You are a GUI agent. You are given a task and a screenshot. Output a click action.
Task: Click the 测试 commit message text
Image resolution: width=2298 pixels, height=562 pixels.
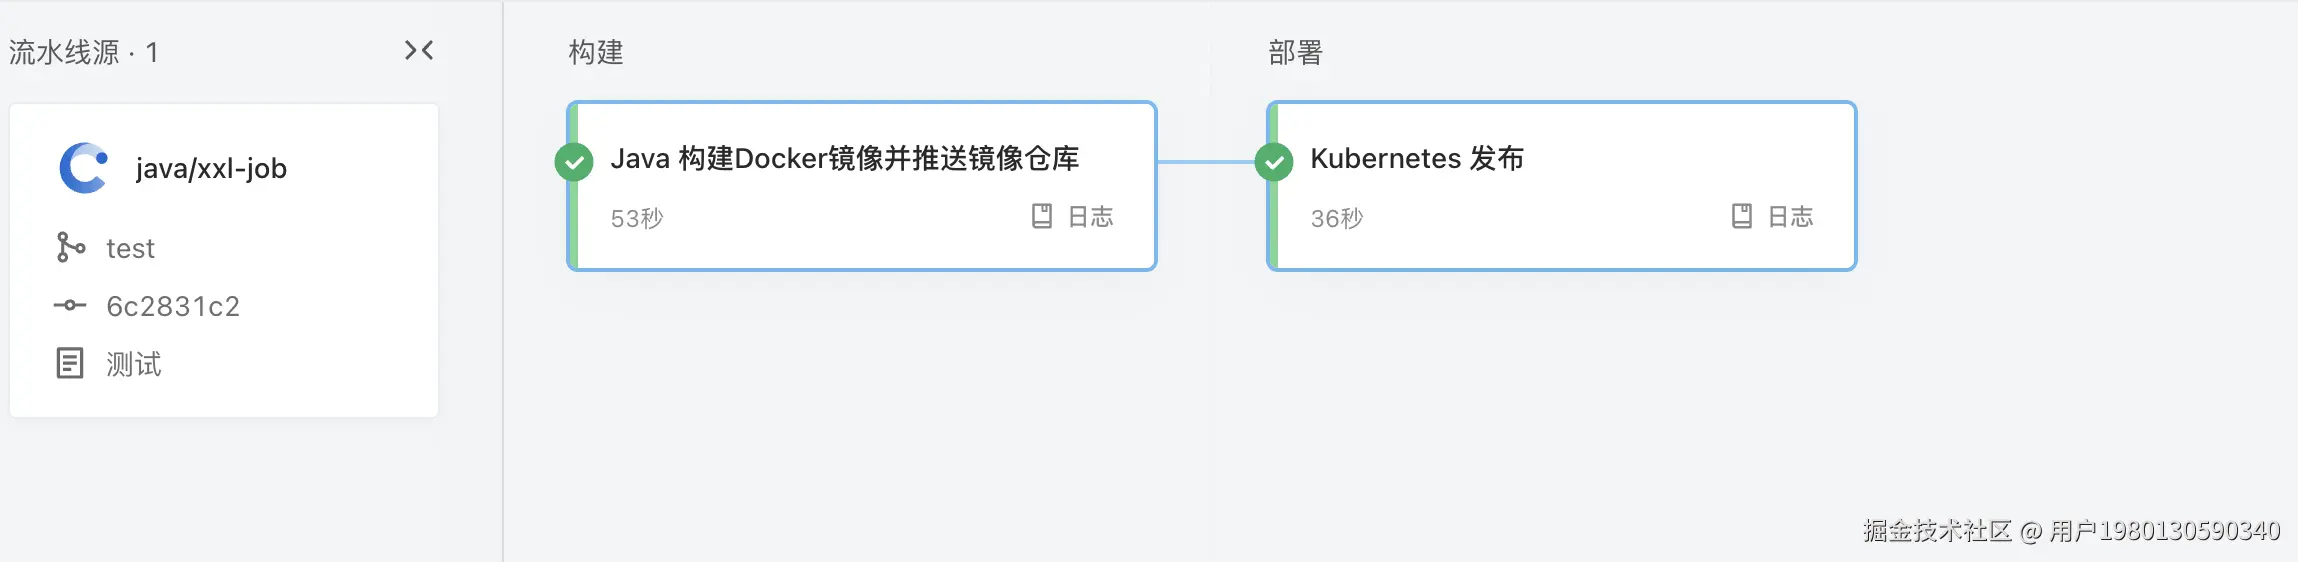click(x=134, y=364)
